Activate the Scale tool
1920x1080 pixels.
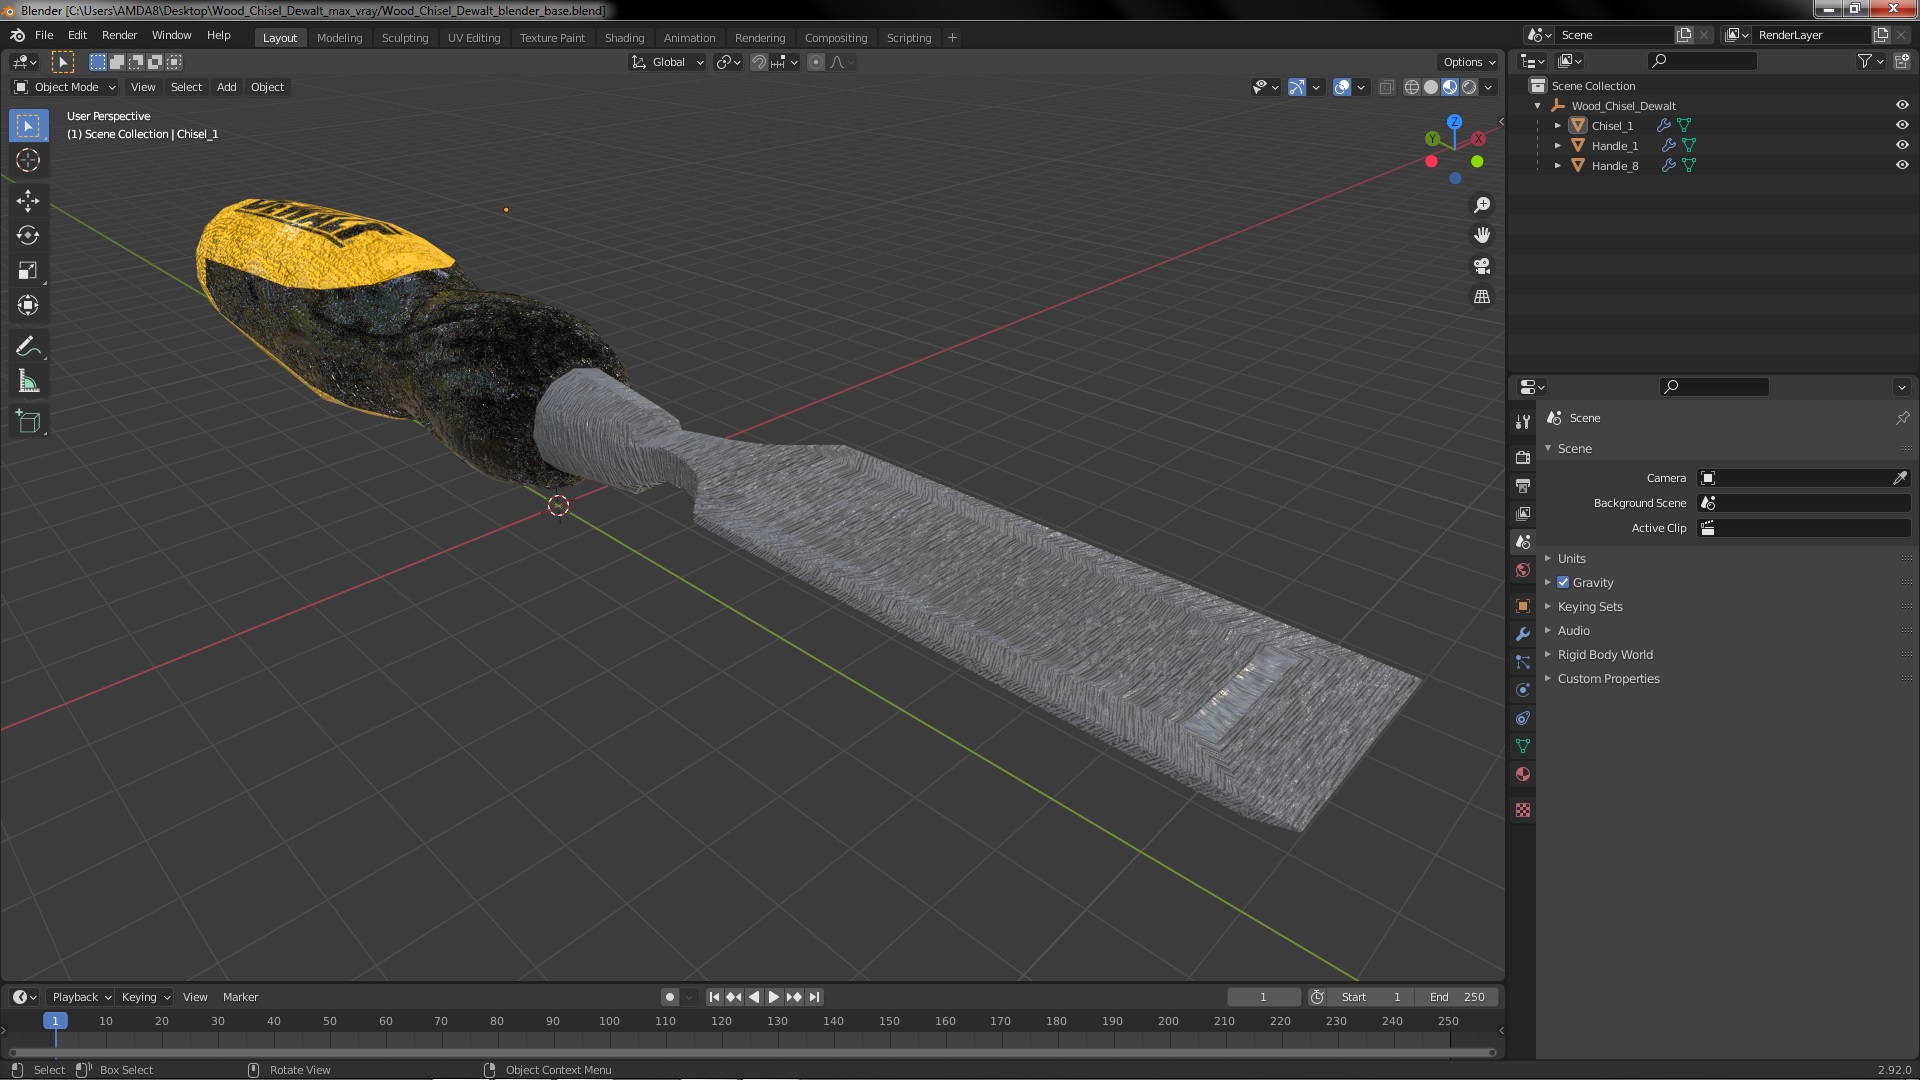[28, 271]
